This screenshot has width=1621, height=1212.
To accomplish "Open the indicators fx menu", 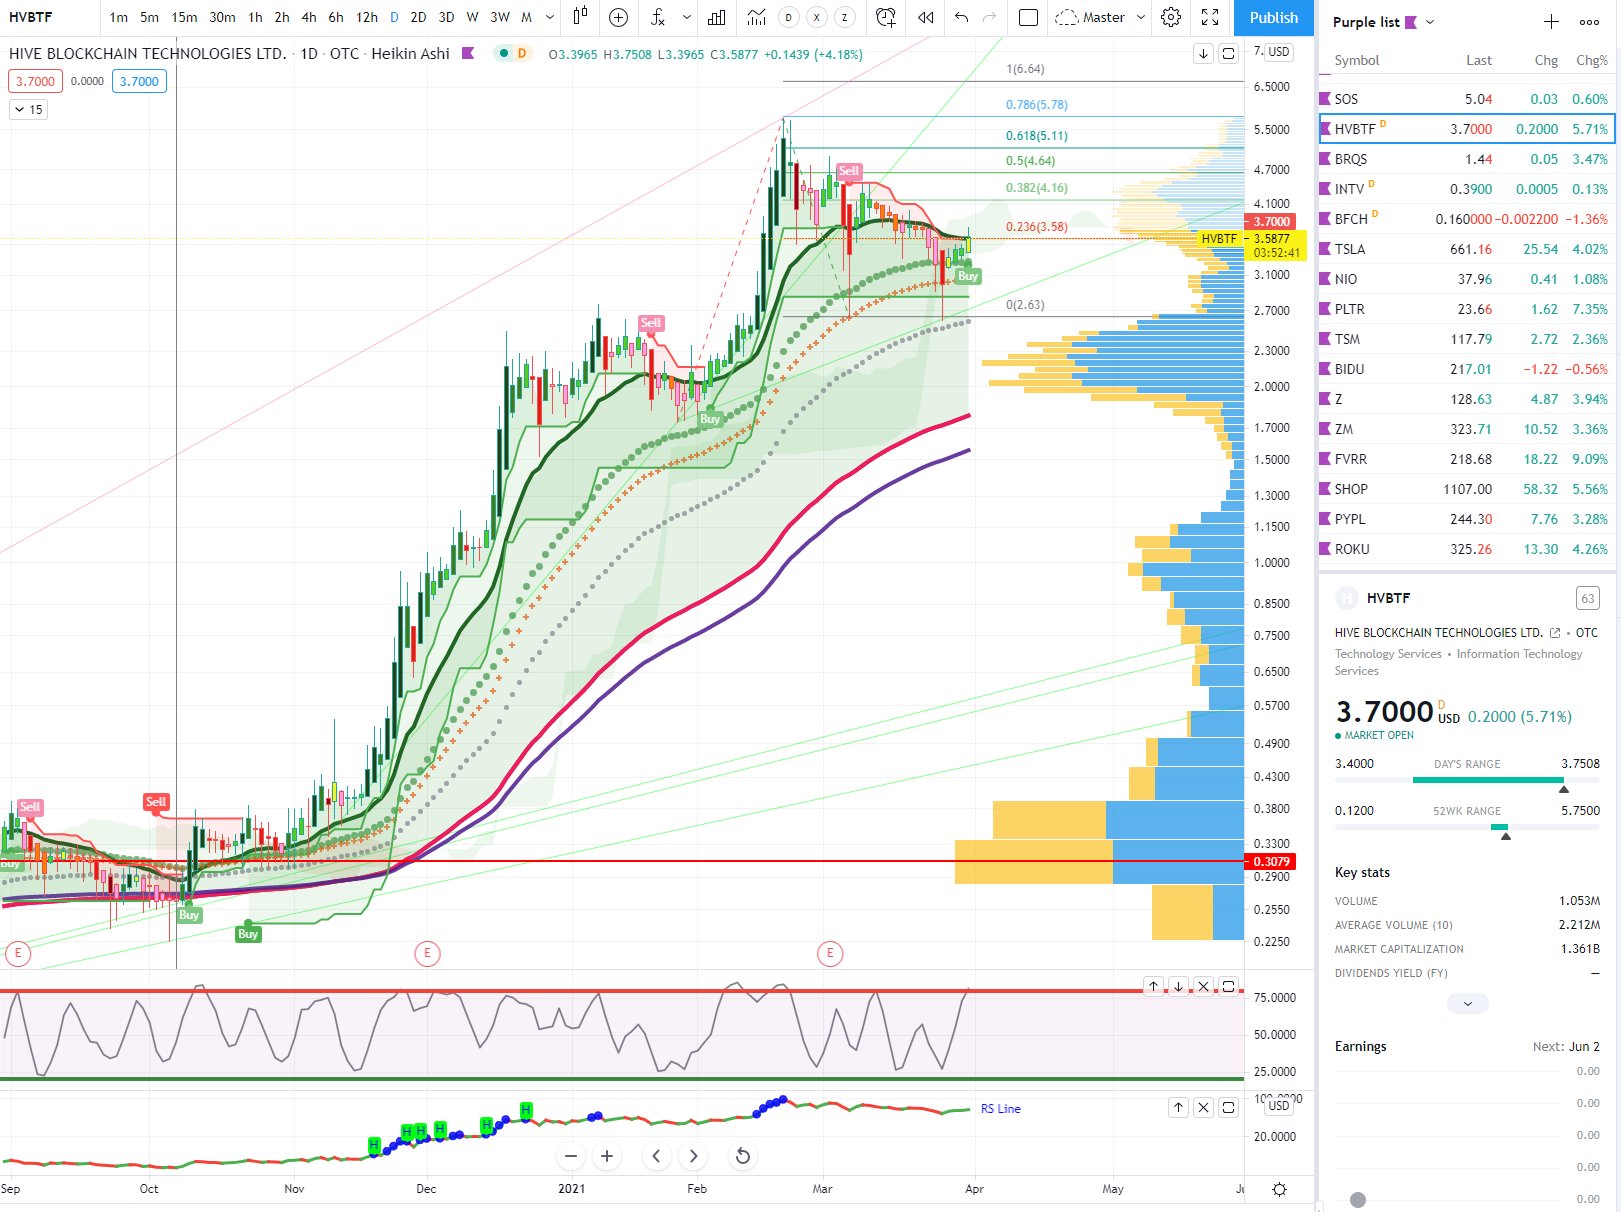I will [x=657, y=17].
